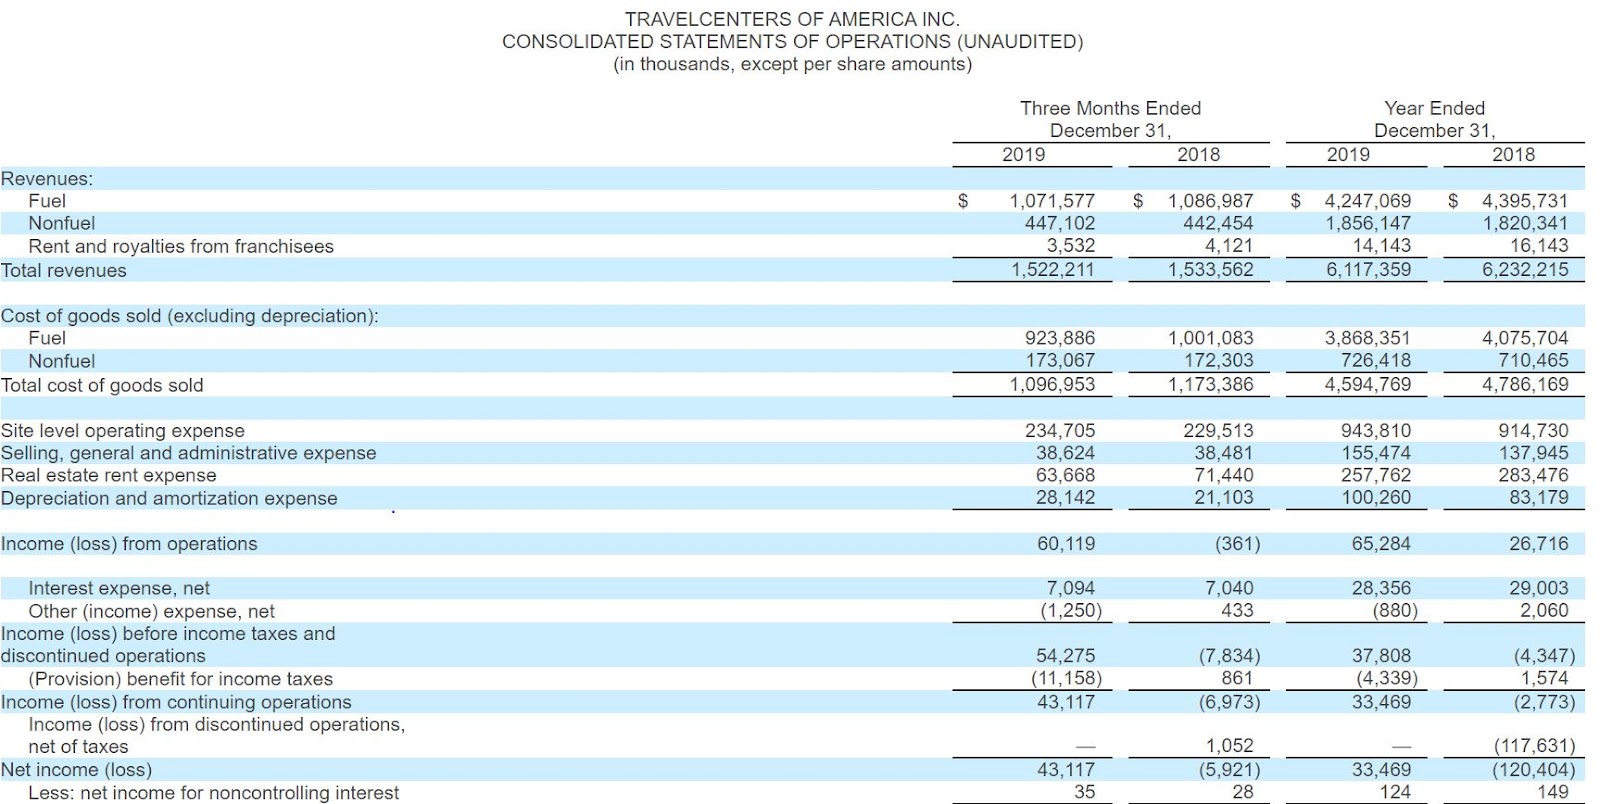Click 'Total cost of goods sold' label
The width and height of the screenshot is (1600, 804).
[102, 385]
